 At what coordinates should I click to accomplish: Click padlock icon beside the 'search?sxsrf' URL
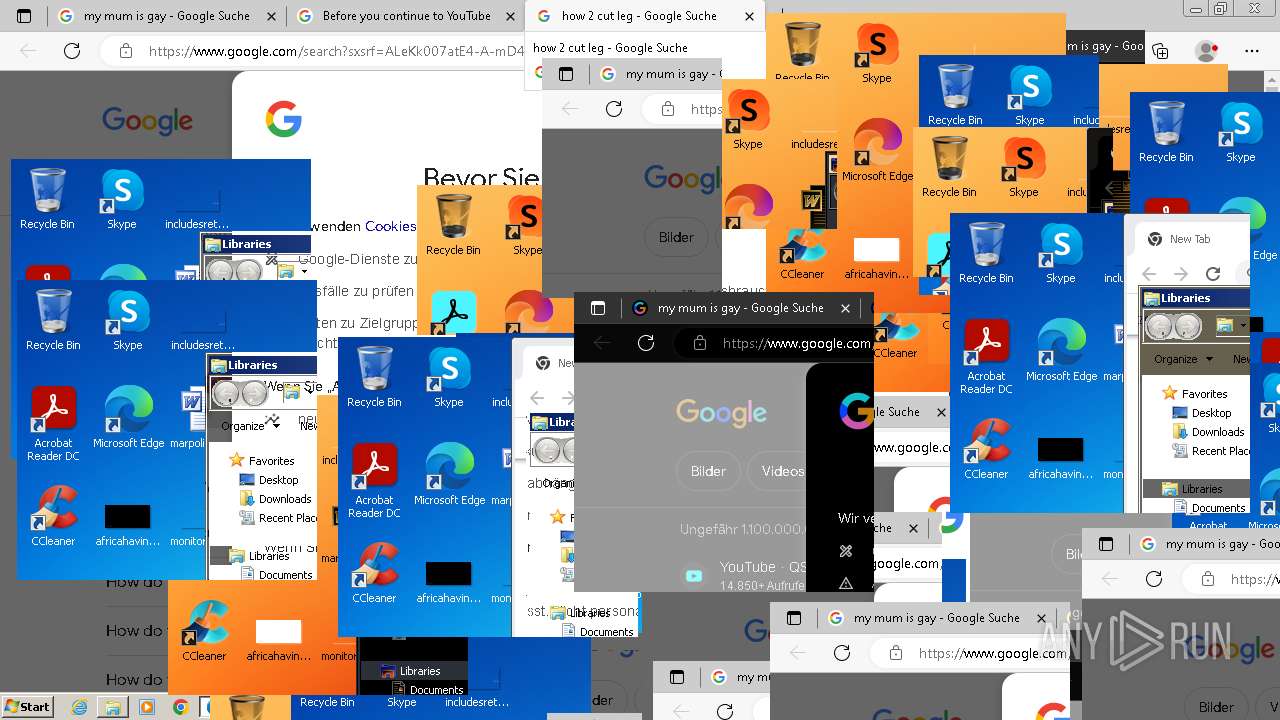(x=125, y=51)
